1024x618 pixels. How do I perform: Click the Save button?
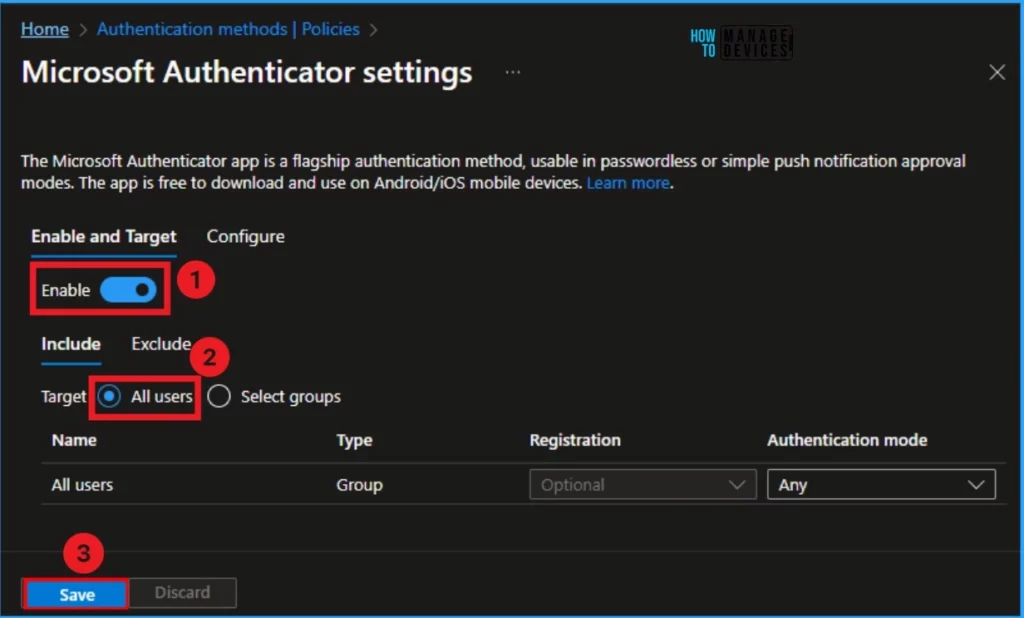point(77,594)
